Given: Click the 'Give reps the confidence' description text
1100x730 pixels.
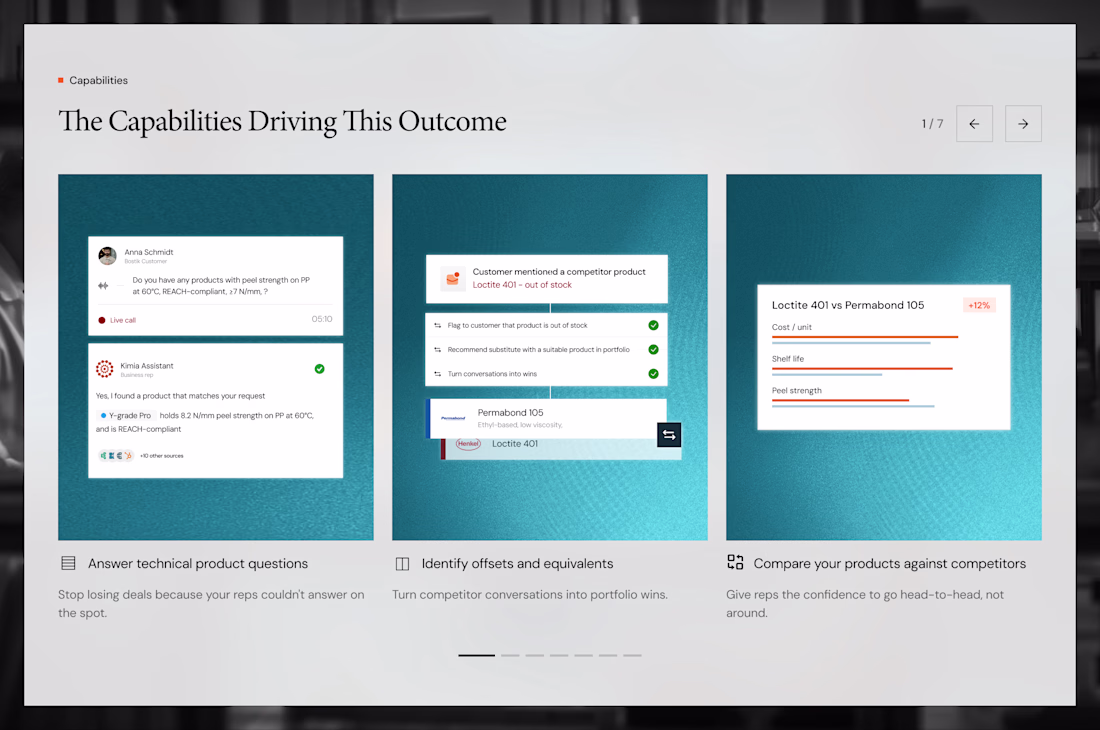Looking at the screenshot, I should point(865,604).
